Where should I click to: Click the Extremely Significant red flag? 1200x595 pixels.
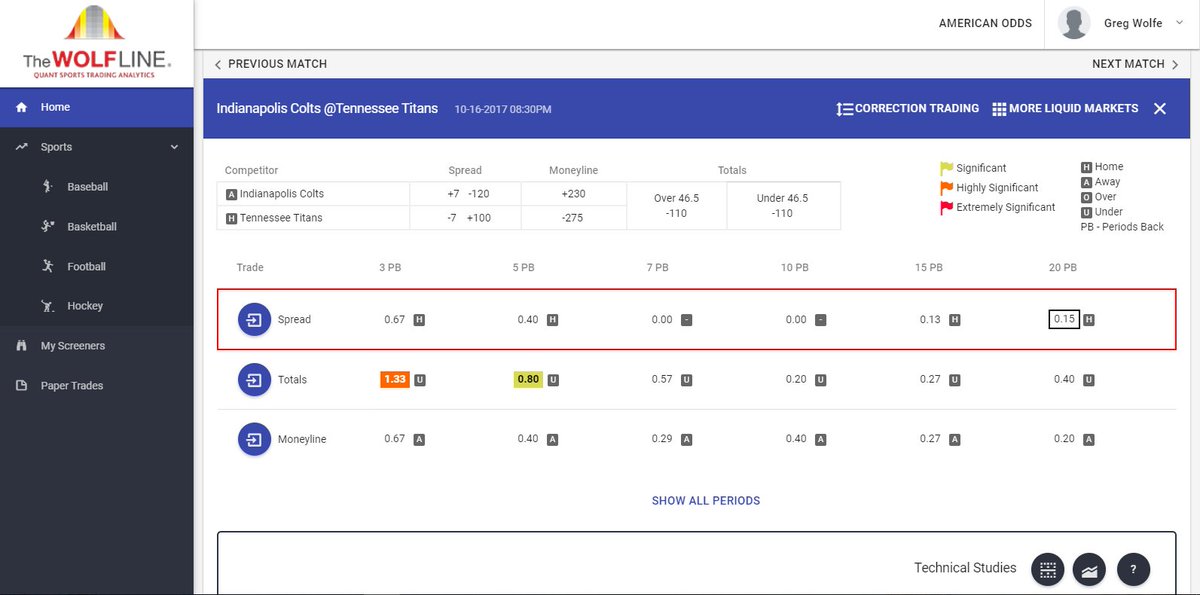coord(946,208)
